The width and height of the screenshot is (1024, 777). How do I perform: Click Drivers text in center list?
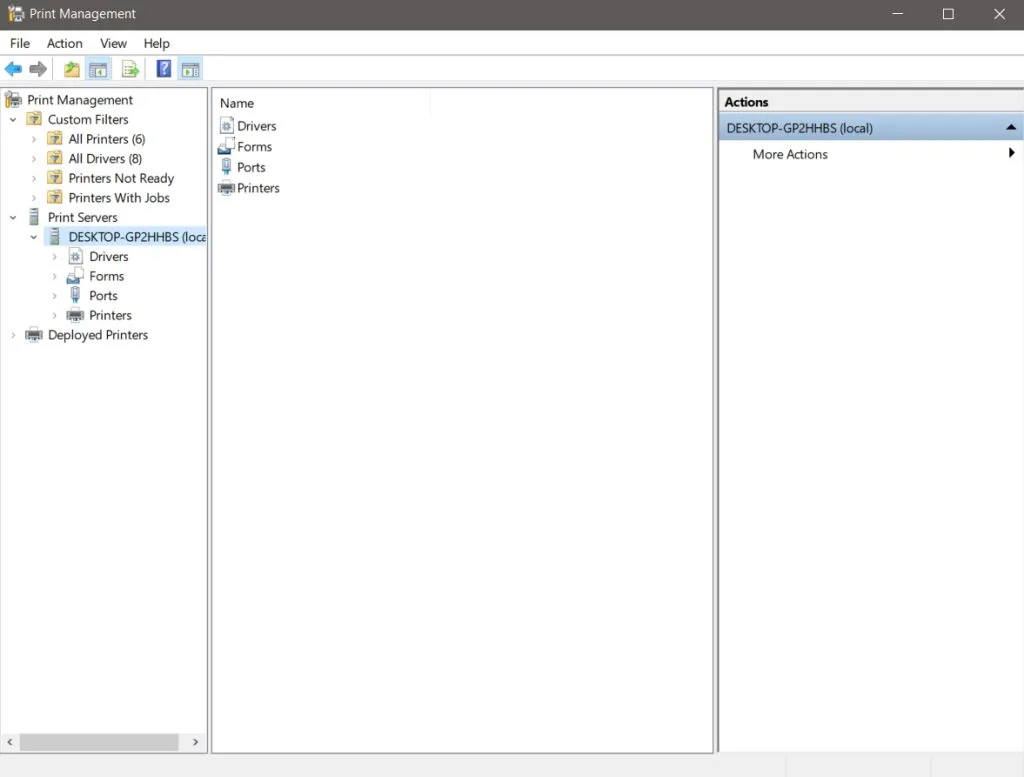257,126
